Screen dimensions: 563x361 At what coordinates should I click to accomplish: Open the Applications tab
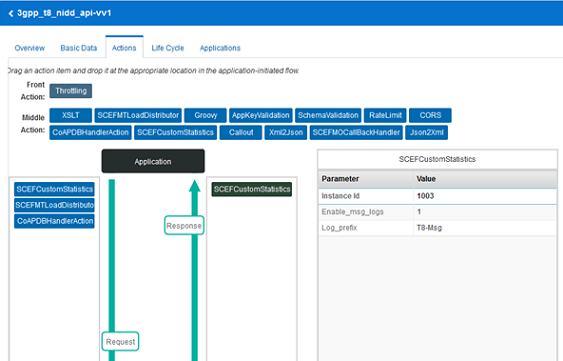pos(220,48)
